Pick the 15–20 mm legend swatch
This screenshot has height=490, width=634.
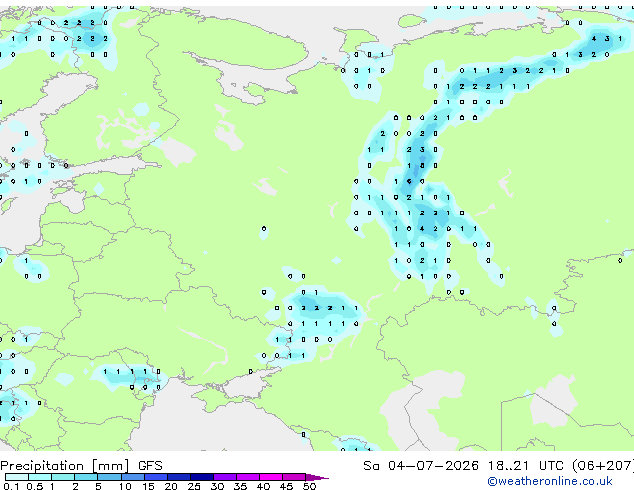click(155, 477)
